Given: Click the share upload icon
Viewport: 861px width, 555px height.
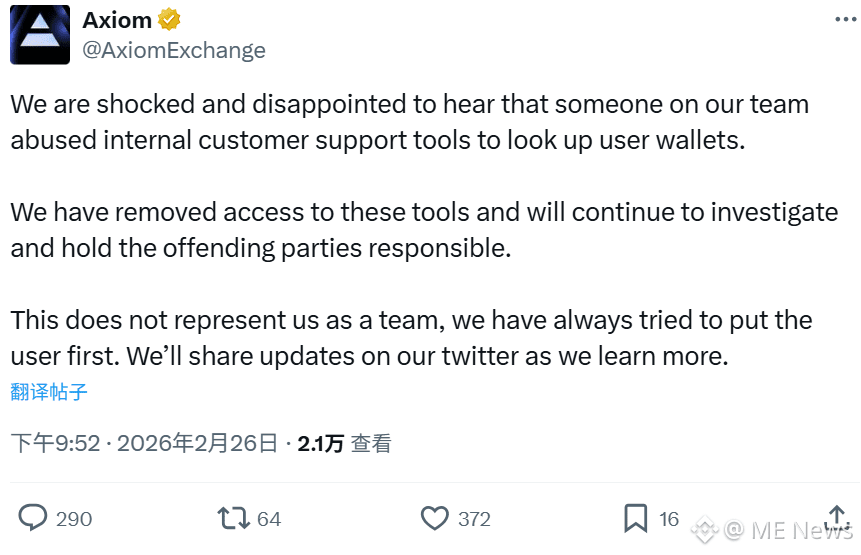Looking at the screenshot, I should pos(837,517).
